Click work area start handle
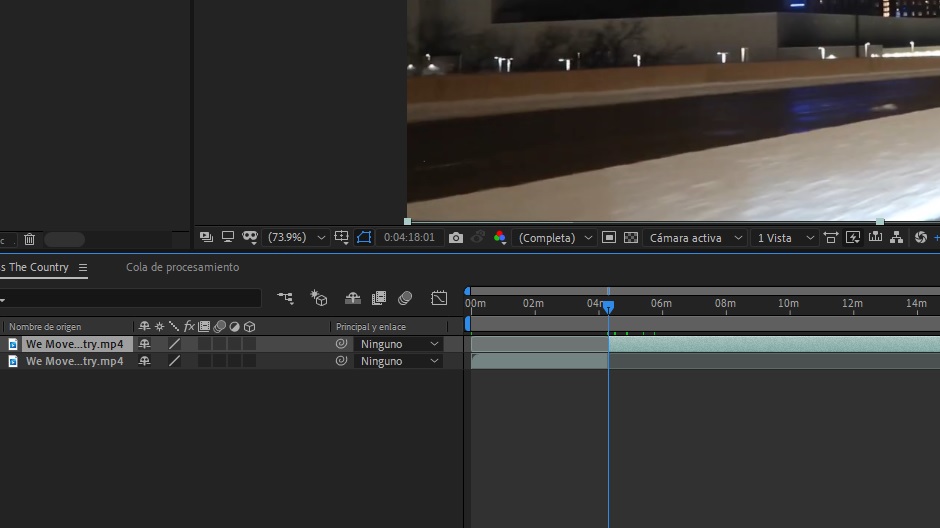The width and height of the screenshot is (940, 528). click(468, 324)
